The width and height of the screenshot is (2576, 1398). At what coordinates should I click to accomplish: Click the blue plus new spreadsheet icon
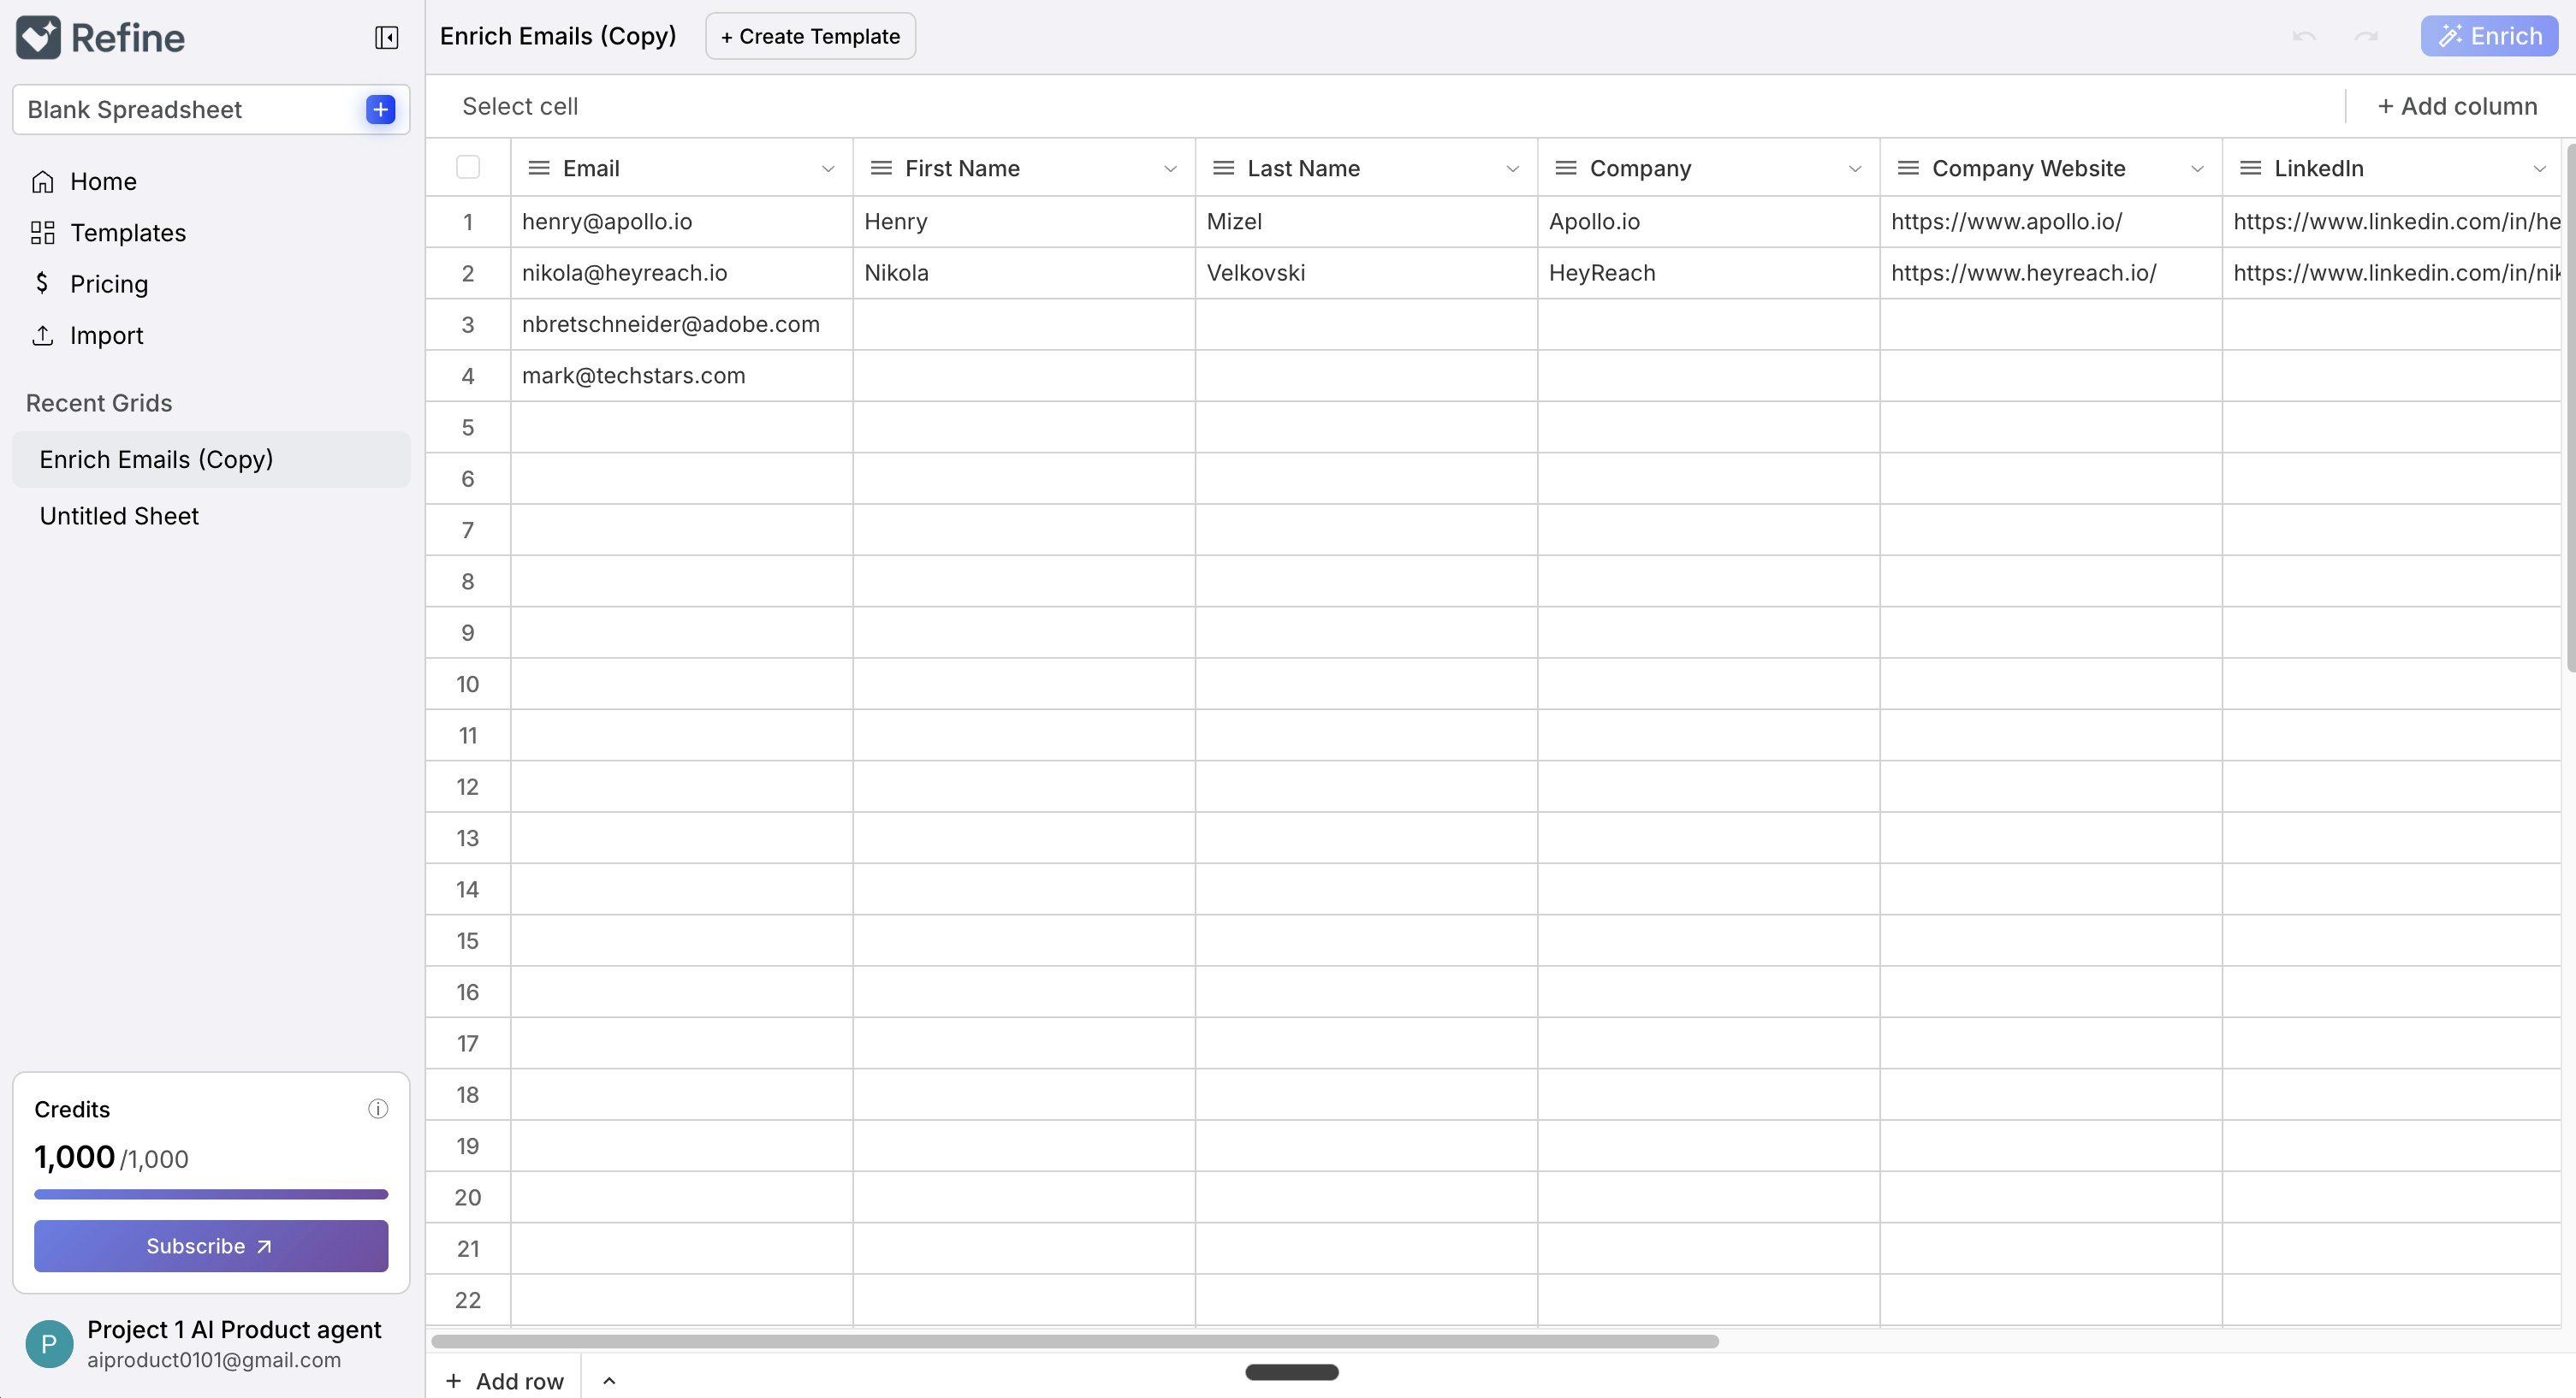380,109
